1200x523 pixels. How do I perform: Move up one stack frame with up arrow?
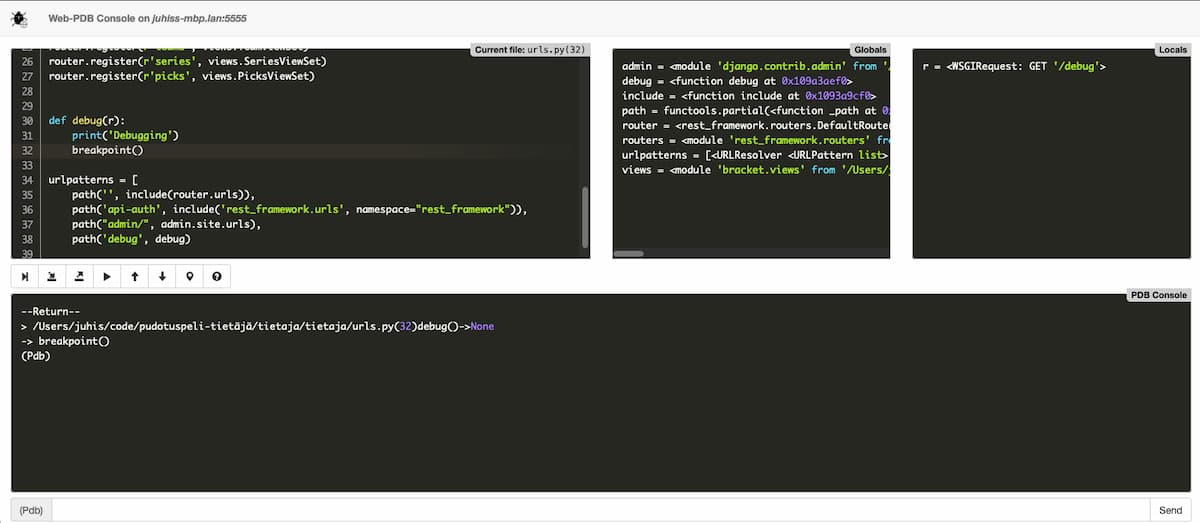(135, 276)
